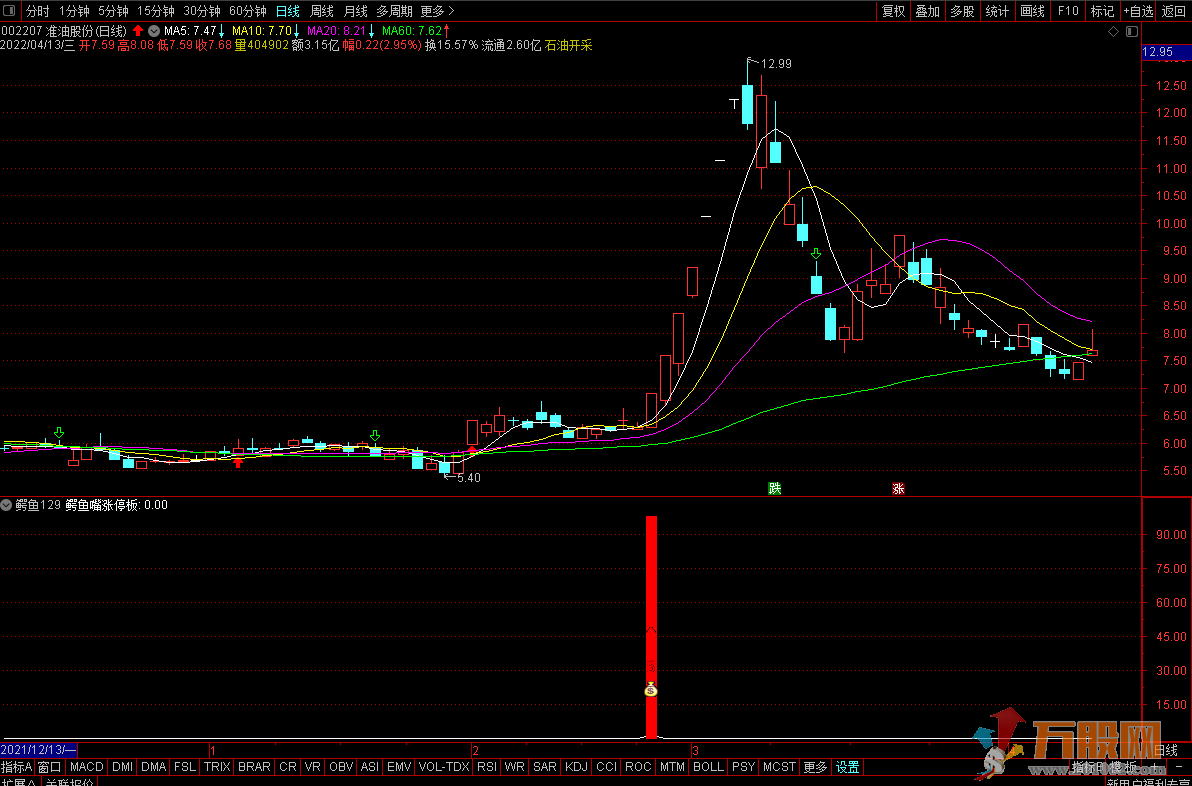Click the 叠加 overlay button
The image size is (1192, 786).
pyautogui.click(x=928, y=11)
